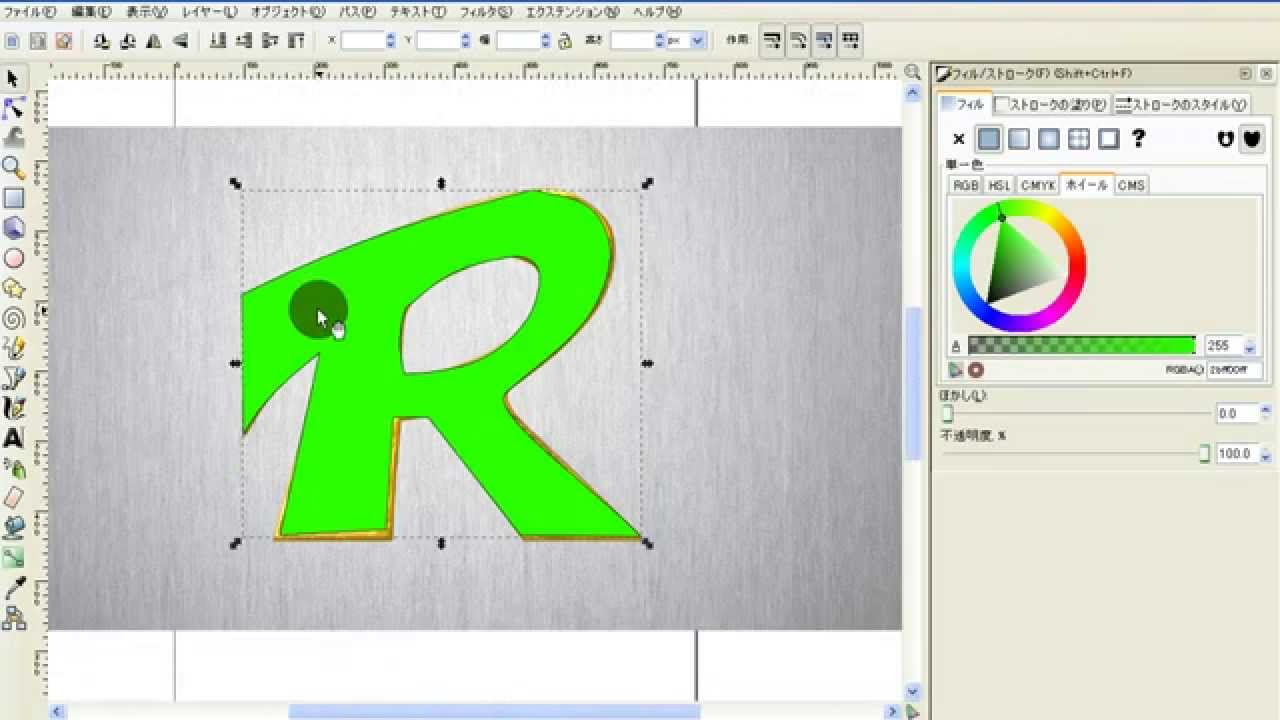
Task: Select the Spiral tool
Action: (13, 318)
